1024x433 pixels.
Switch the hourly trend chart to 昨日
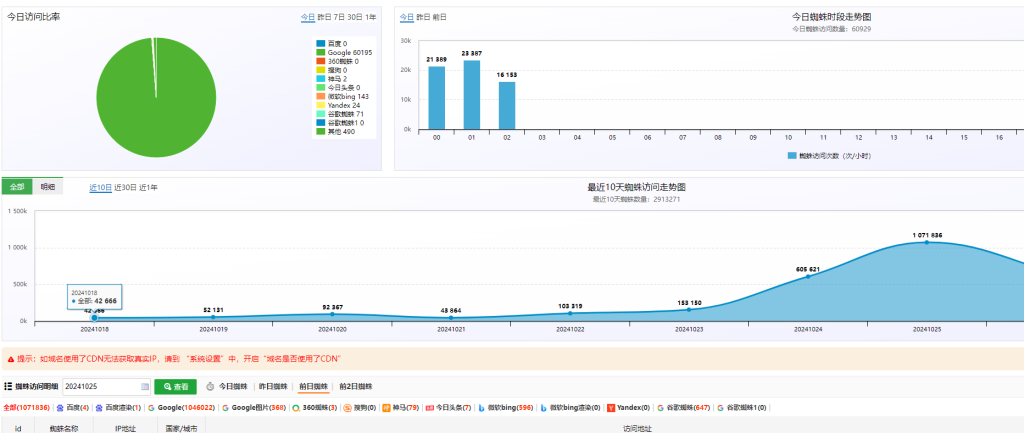point(422,17)
